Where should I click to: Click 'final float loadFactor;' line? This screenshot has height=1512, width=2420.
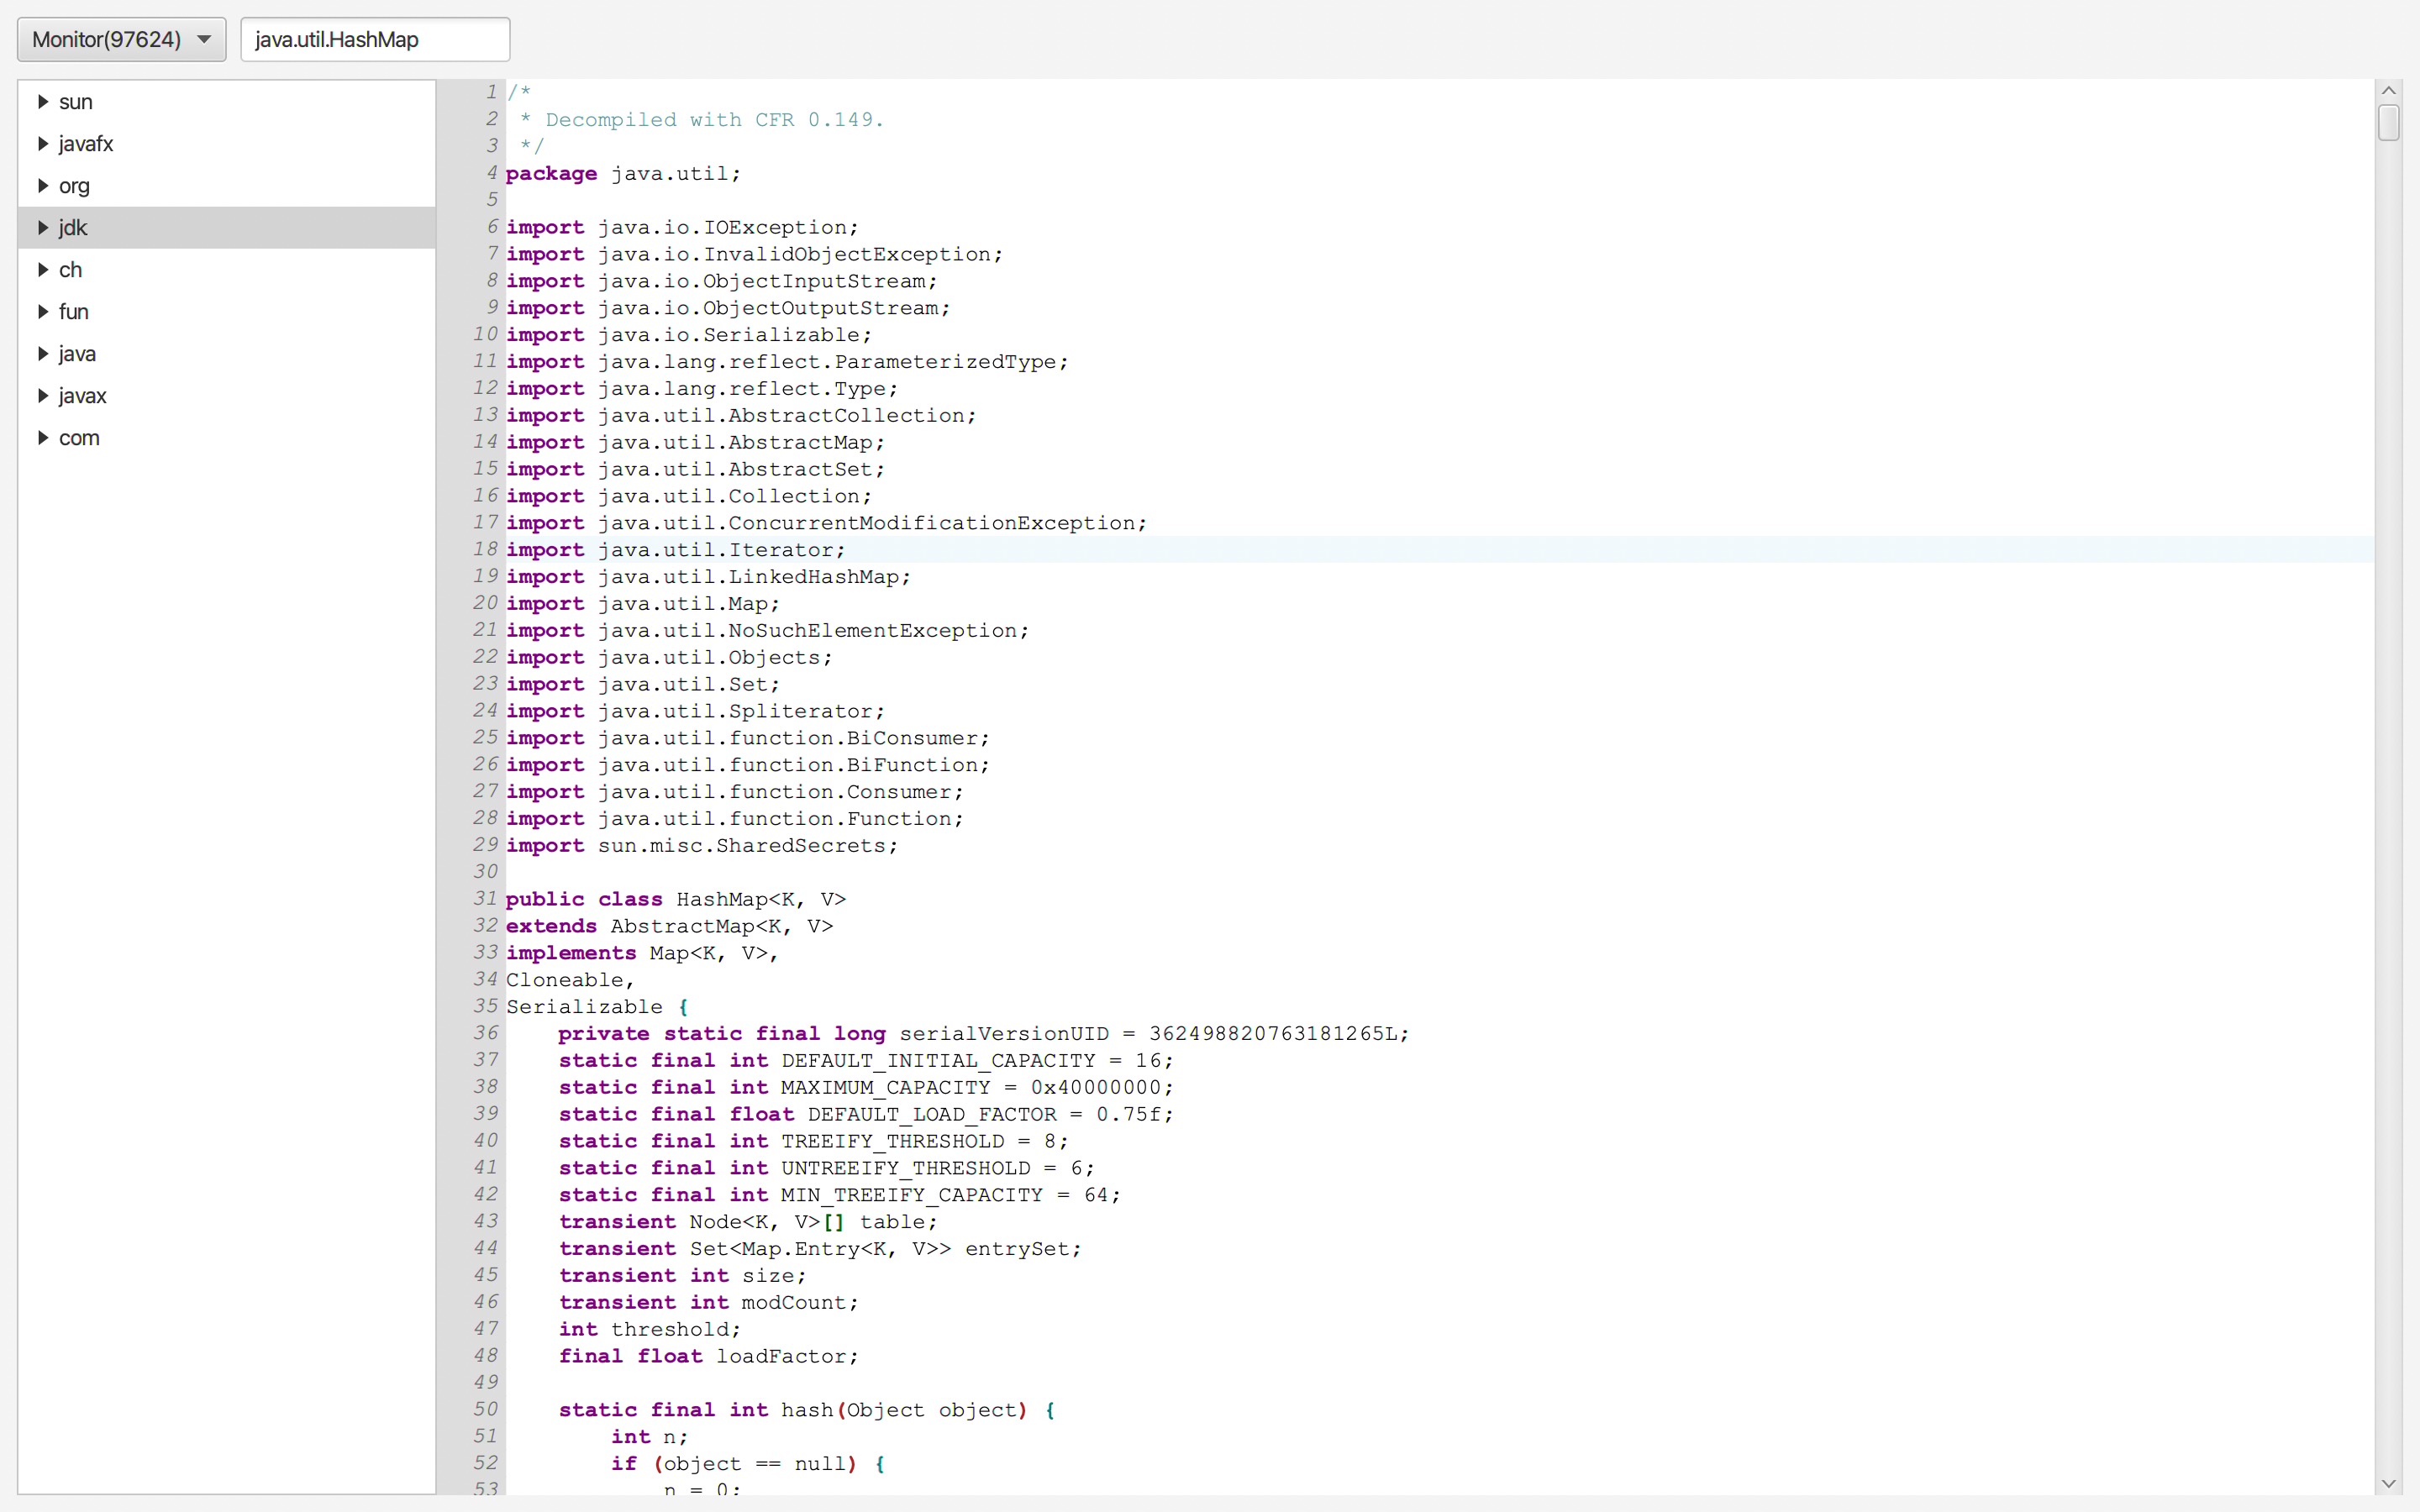point(708,1357)
